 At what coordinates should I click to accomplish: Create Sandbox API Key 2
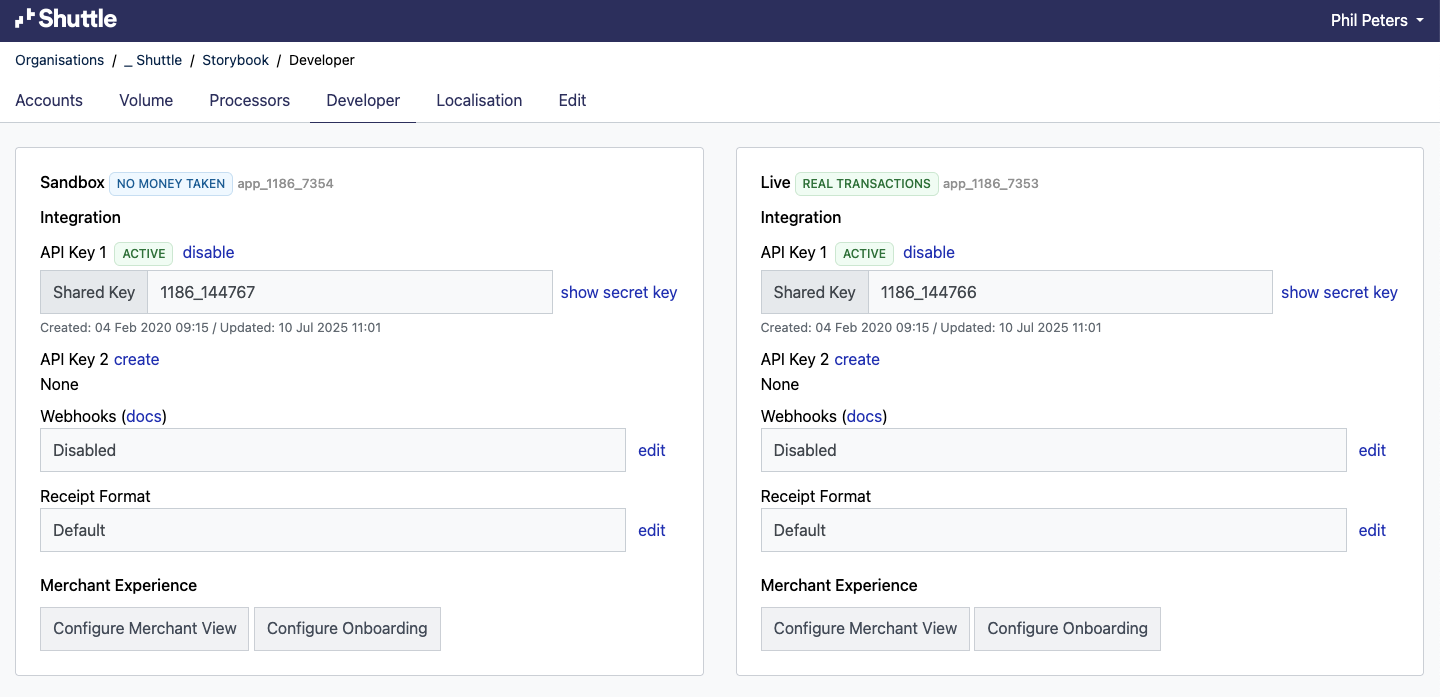(x=137, y=360)
